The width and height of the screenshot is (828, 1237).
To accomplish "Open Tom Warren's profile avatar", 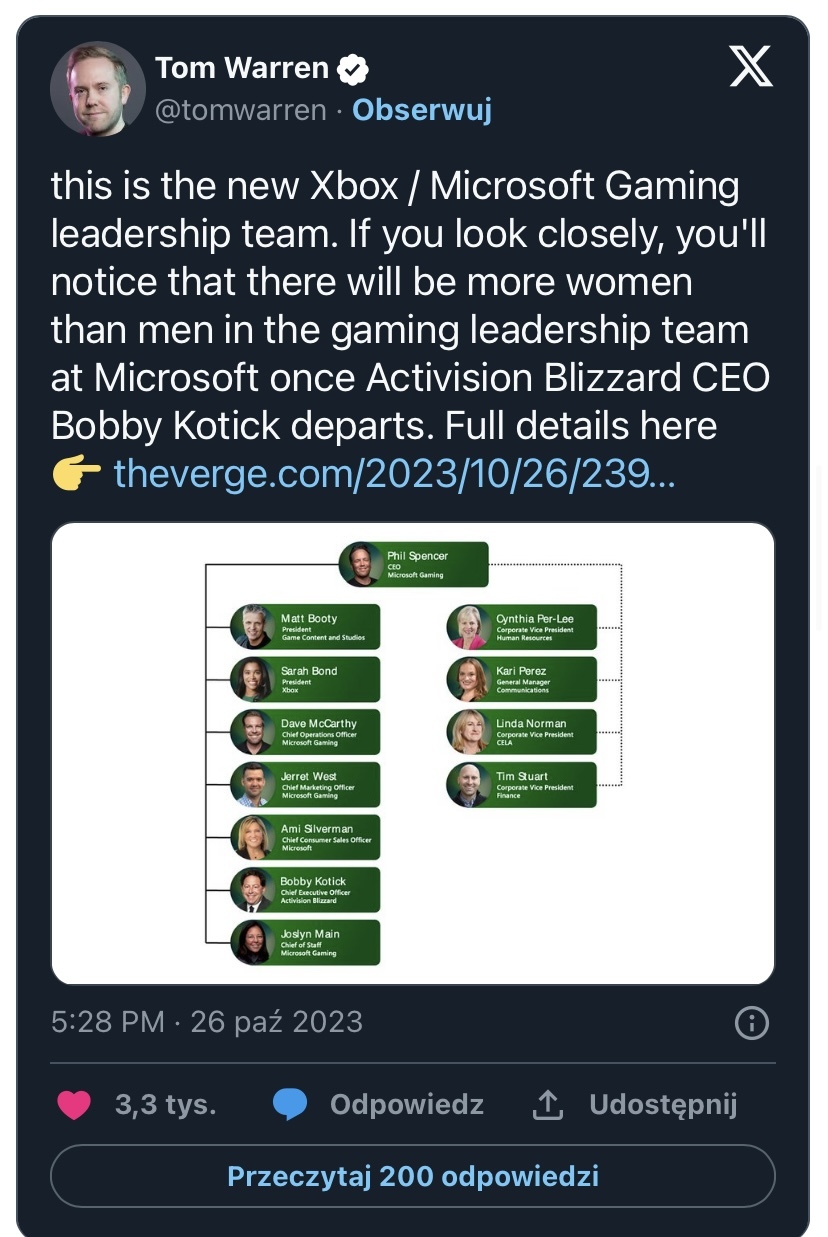I will coord(97,88).
